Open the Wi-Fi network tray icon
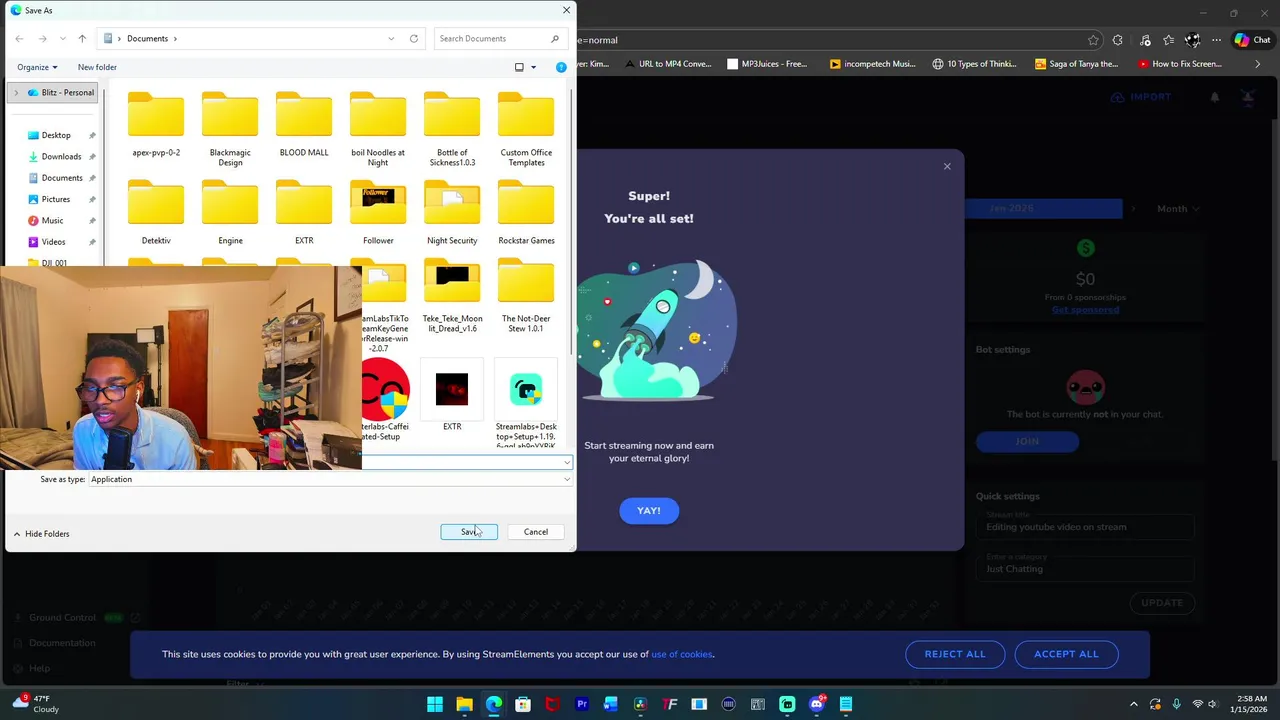 [1198, 704]
